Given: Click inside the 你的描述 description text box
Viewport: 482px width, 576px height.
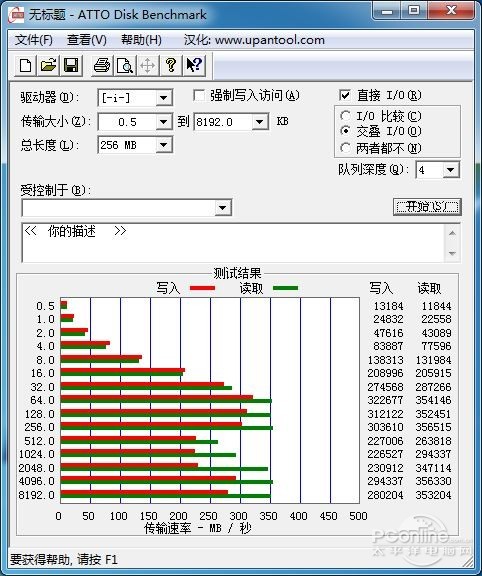Looking at the screenshot, I should pos(233,243).
